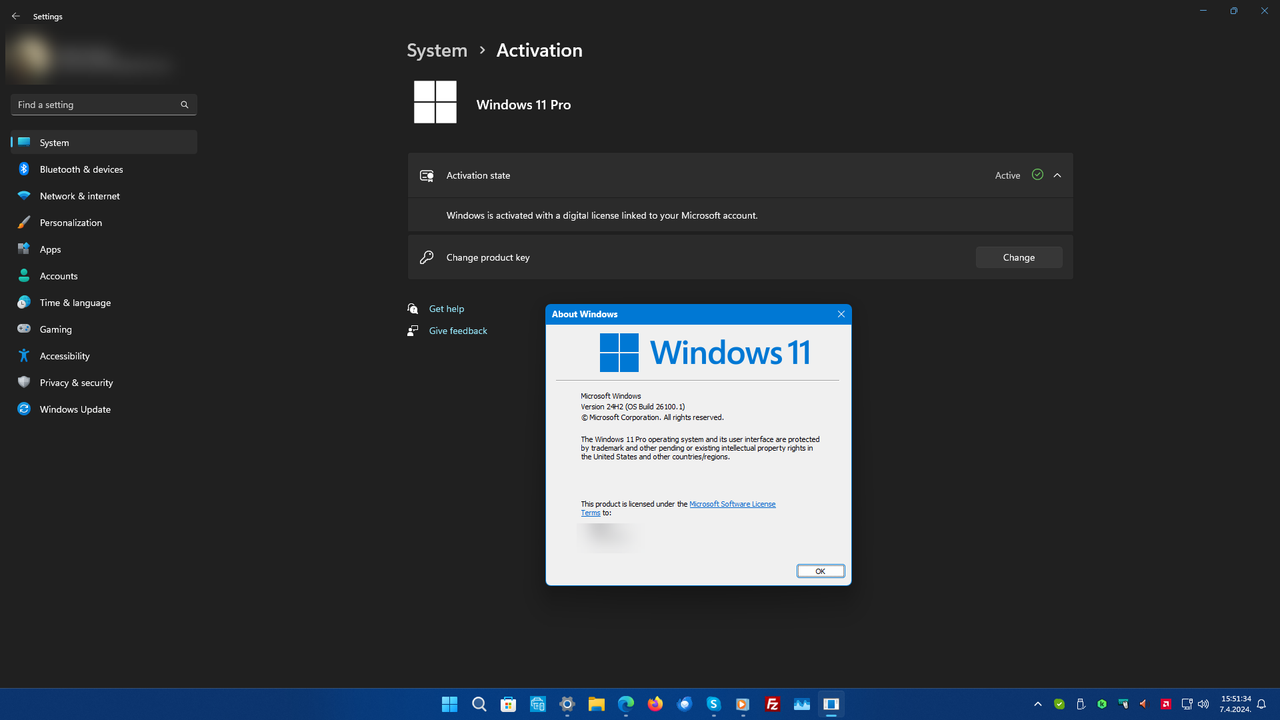Go to Windows Update page
This screenshot has height=720, width=1280.
pos(104,409)
